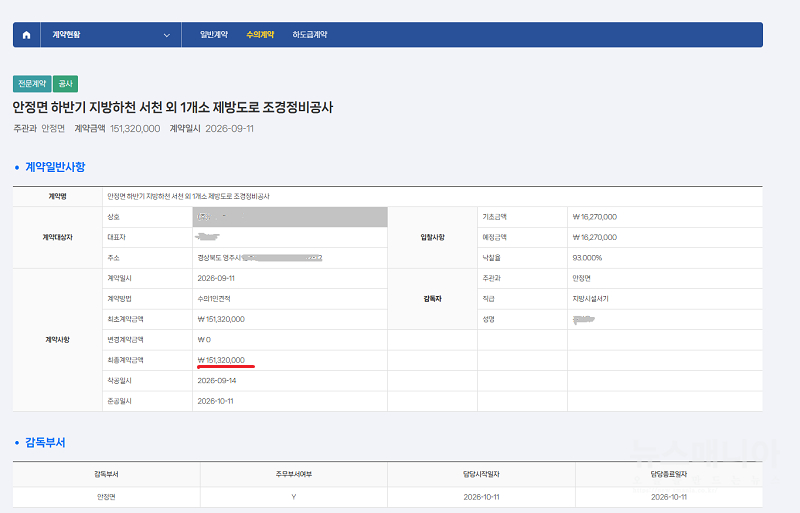Click the green 공사 badge

pos(65,84)
